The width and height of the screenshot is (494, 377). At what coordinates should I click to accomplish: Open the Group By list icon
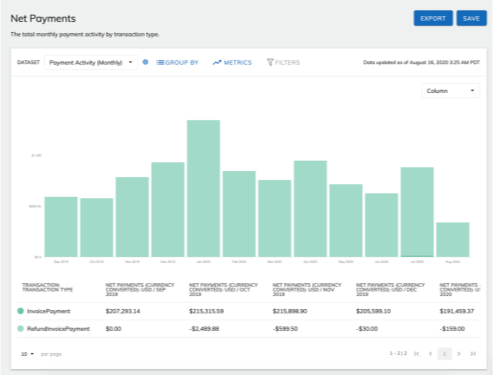(x=160, y=62)
